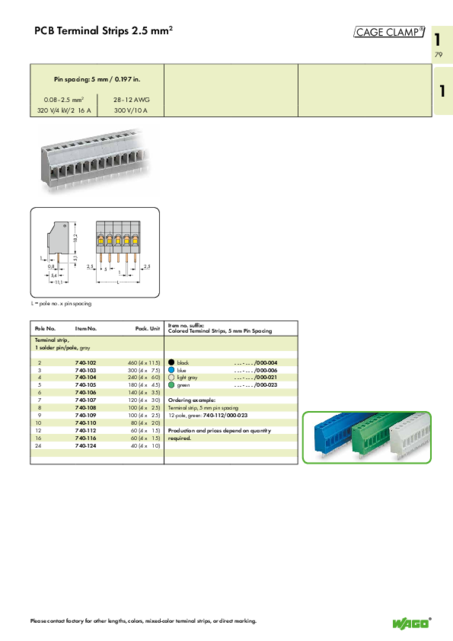This screenshot has height=641, width=453.
Task: Click the PCB Terminal Strips title
Action: click(103, 31)
